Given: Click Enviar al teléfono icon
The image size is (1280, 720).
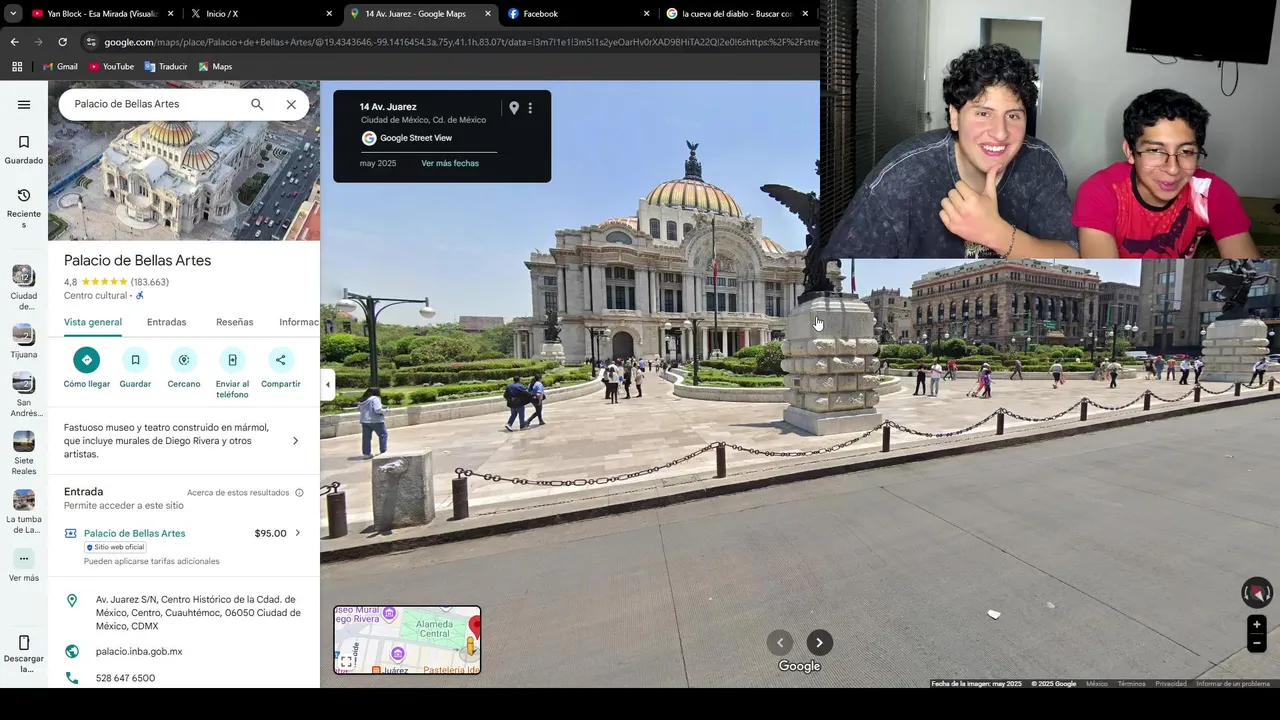Looking at the screenshot, I should 232,360.
